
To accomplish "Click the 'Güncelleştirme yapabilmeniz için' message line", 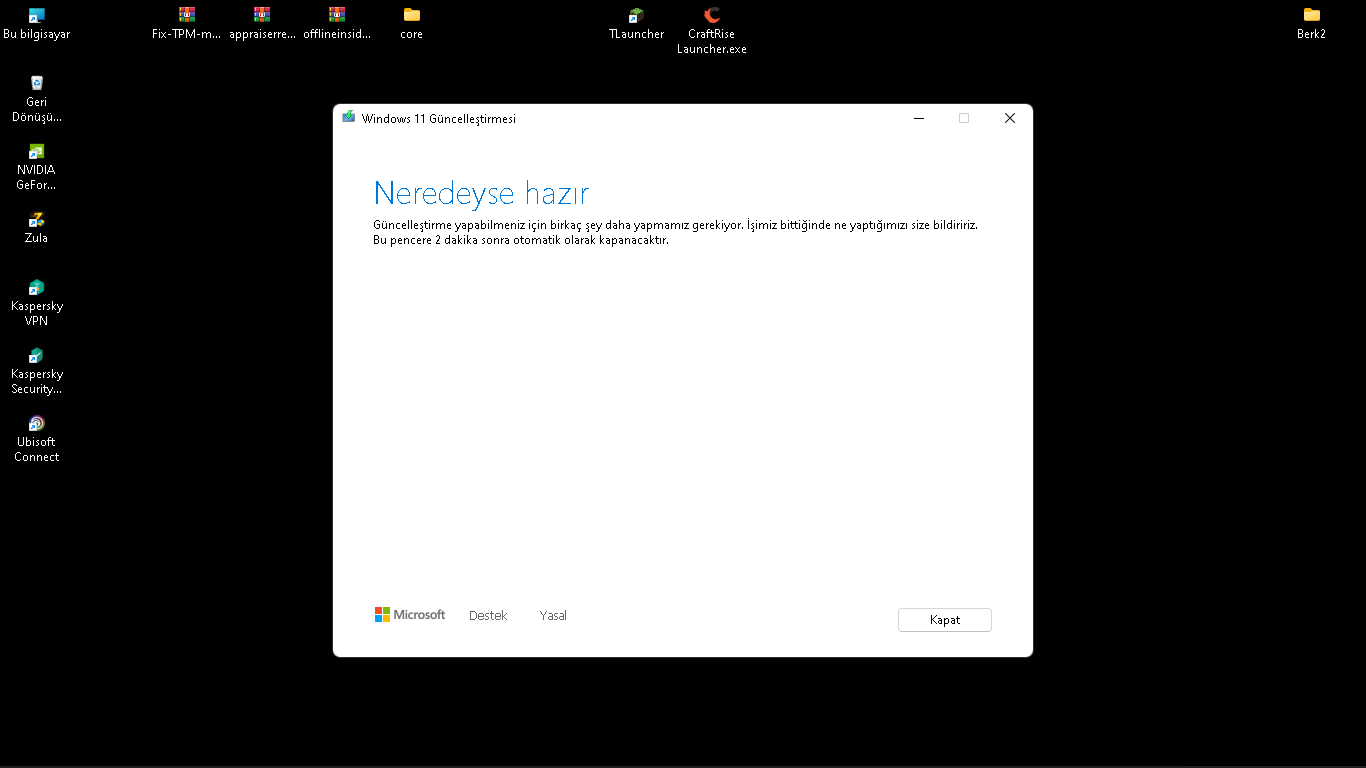I will coord(675,226).
